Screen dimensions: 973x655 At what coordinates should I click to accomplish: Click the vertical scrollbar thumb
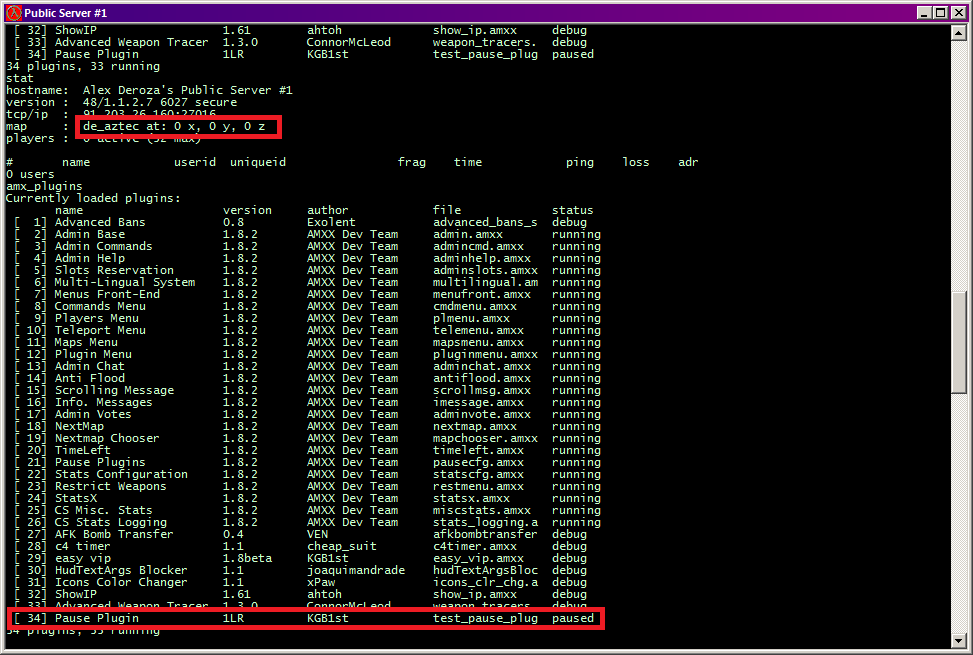(x=959, y=342)
